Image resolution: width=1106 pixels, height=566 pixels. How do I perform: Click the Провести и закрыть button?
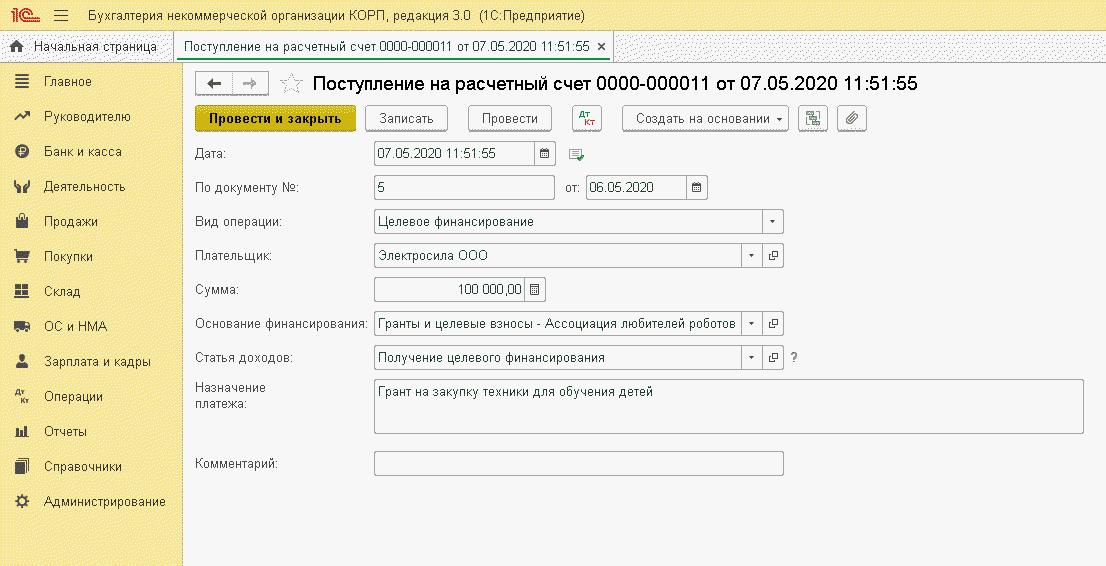click(x=275, y=119)
